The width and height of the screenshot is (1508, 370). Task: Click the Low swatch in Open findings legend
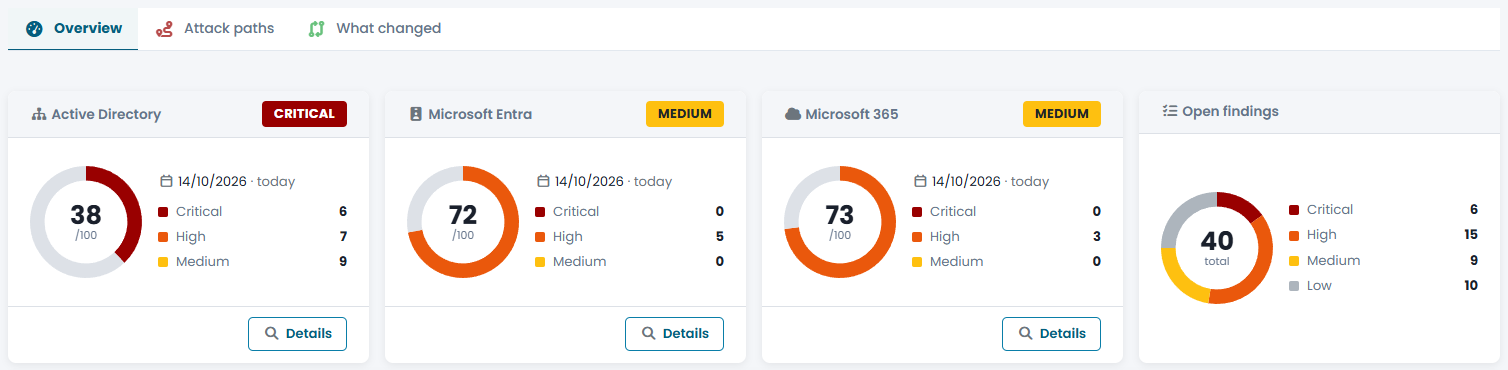(x=1295, y=286)
